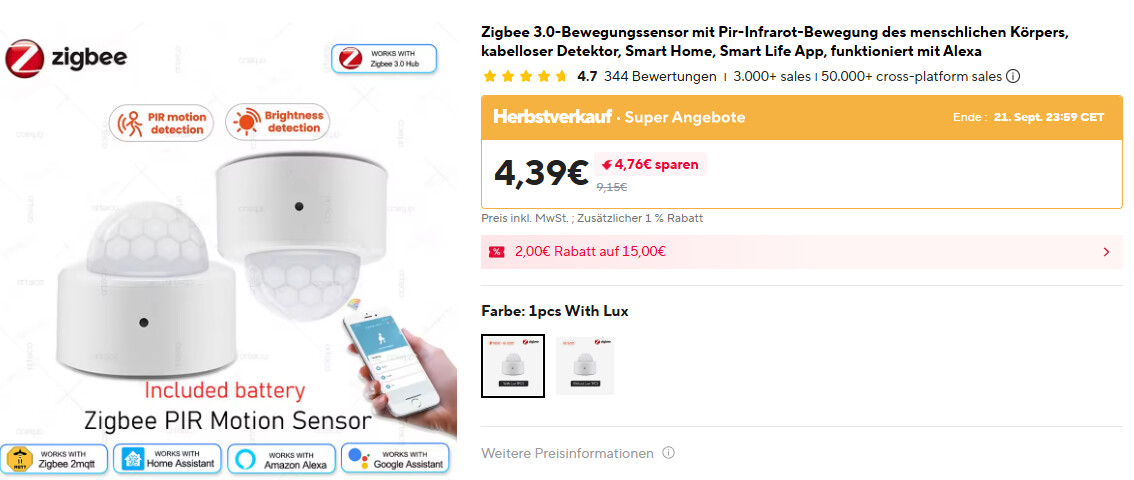Click the 4,76€ sparen savings tag
Viewport: 1134px width, 480px height.
pos(650,165)
